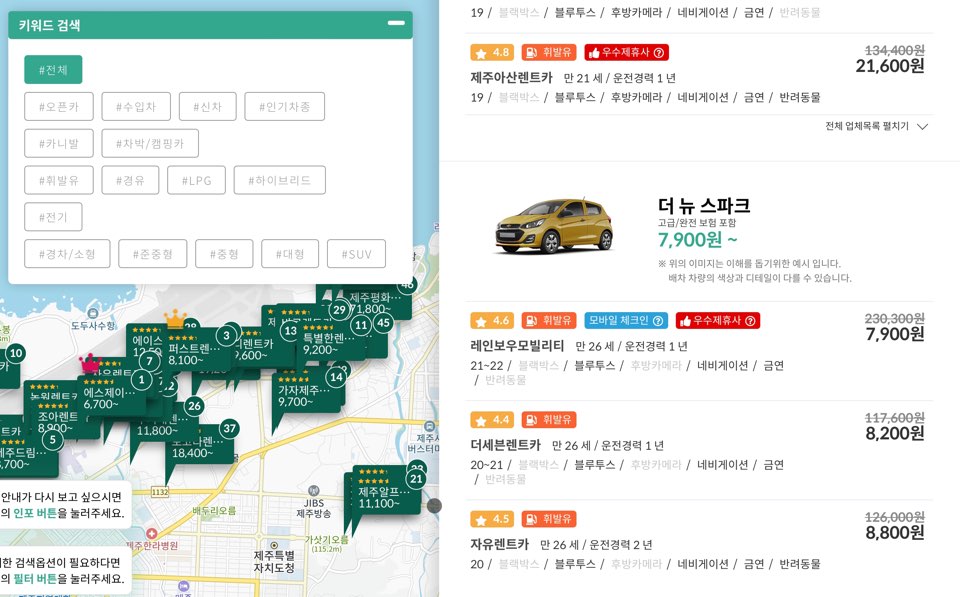Open 레인보우모빌리티 listing

pyautogui.click(x=517, y=346)
